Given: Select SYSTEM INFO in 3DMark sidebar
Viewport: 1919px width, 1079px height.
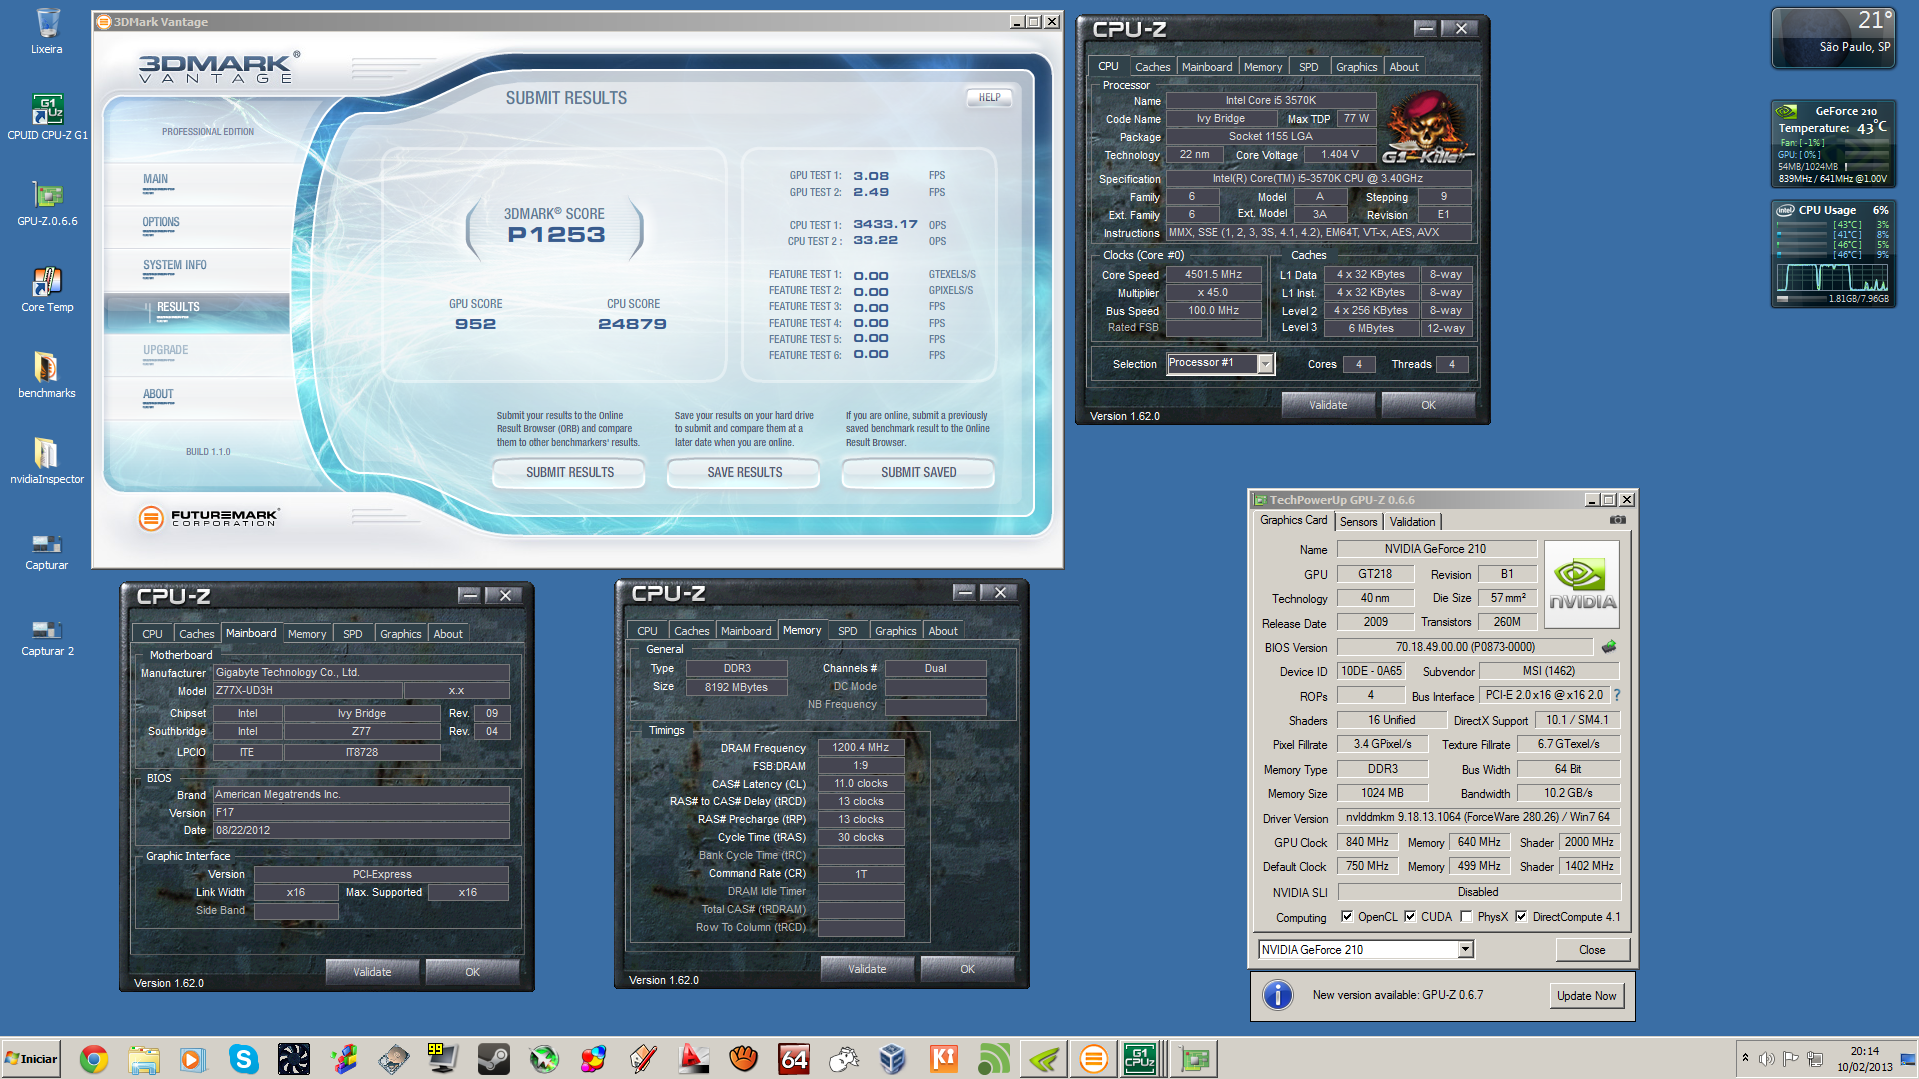Looking at the screenshot, I should pos(175,266).
